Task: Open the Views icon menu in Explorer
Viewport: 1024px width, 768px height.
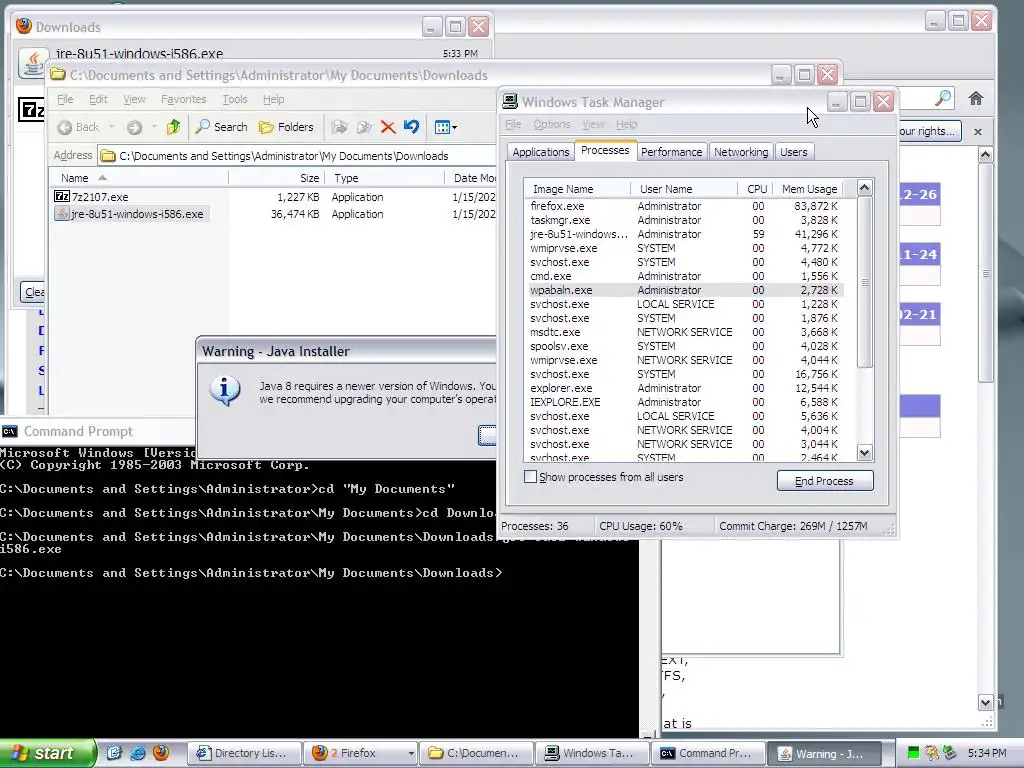Action: [x=446, y=127]
